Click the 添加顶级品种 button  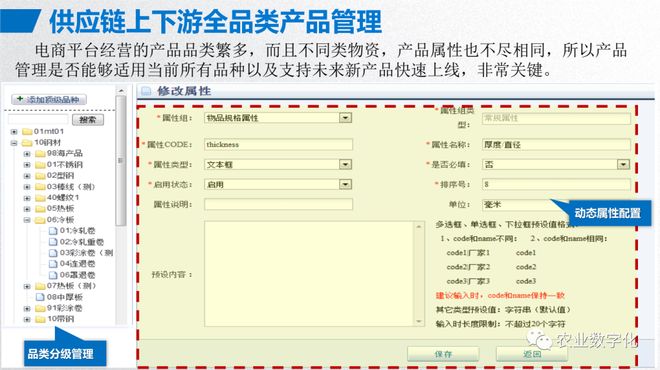(x=49, y=99)
